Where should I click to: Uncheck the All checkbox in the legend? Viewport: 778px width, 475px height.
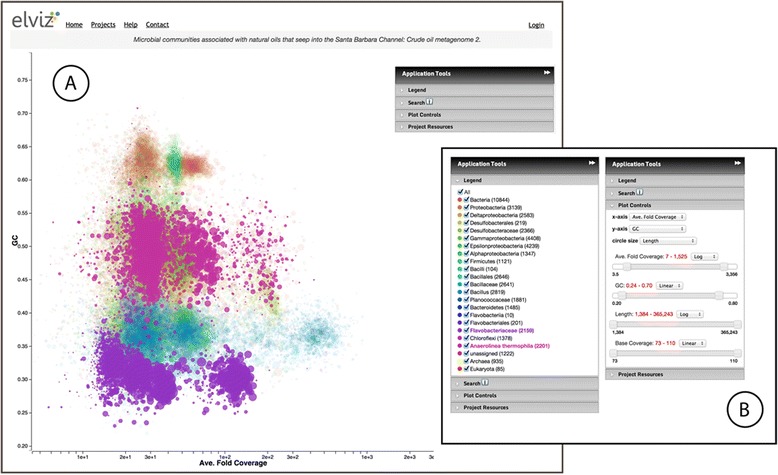(x=460, y=192)
